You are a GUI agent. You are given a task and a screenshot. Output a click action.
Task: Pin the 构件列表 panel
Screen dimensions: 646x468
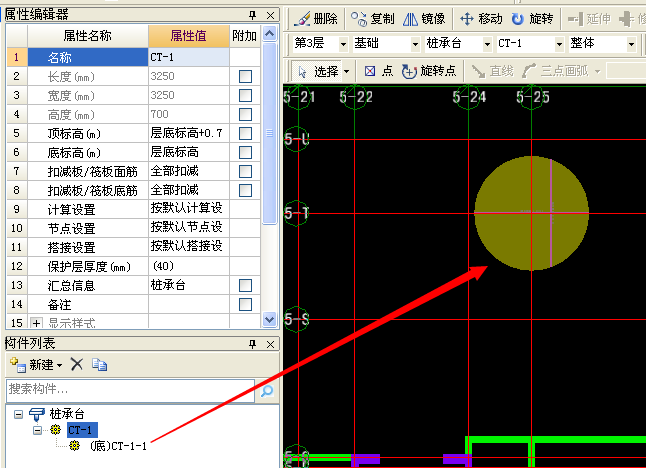tap(253, 344)
